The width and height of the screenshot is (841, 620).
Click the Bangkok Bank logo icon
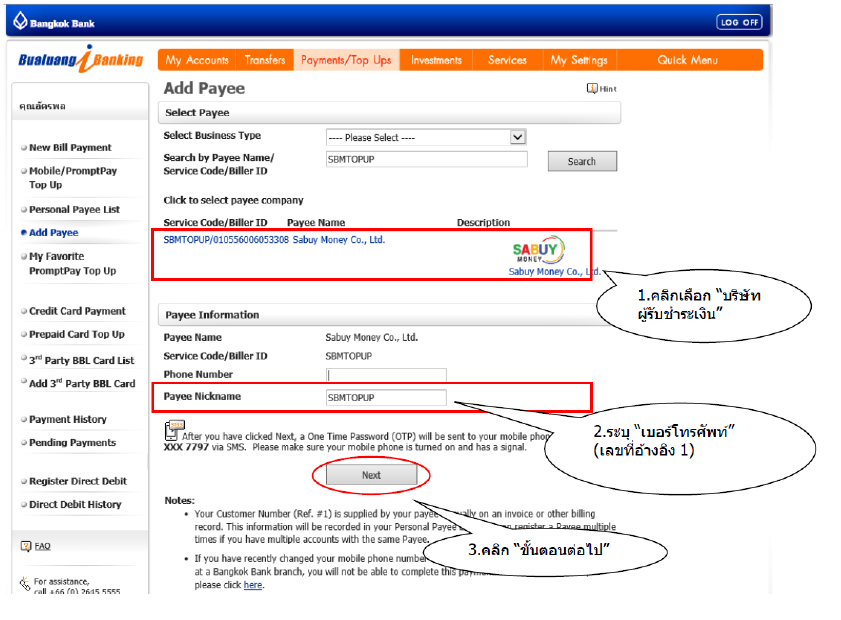pos(20,21)
